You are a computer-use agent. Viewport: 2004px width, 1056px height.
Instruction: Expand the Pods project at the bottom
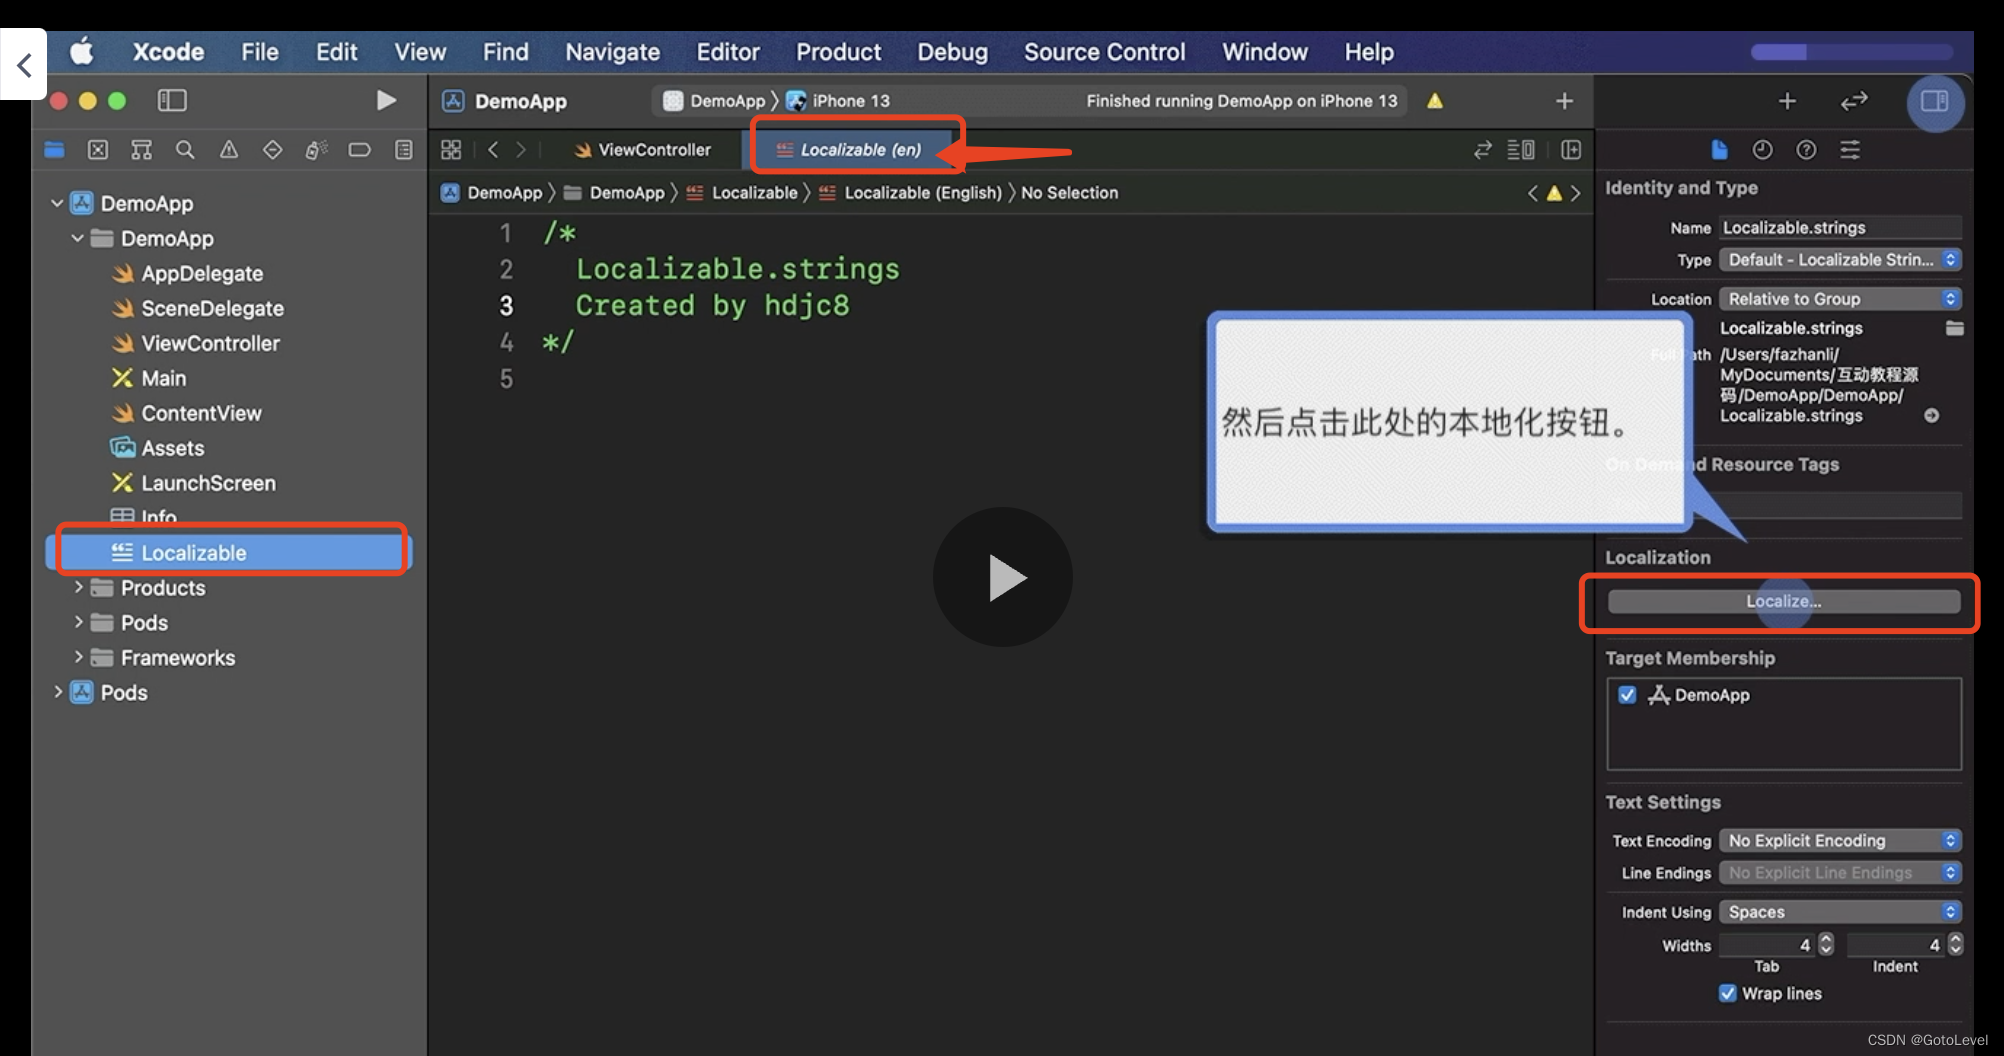[x=57, y=692]
